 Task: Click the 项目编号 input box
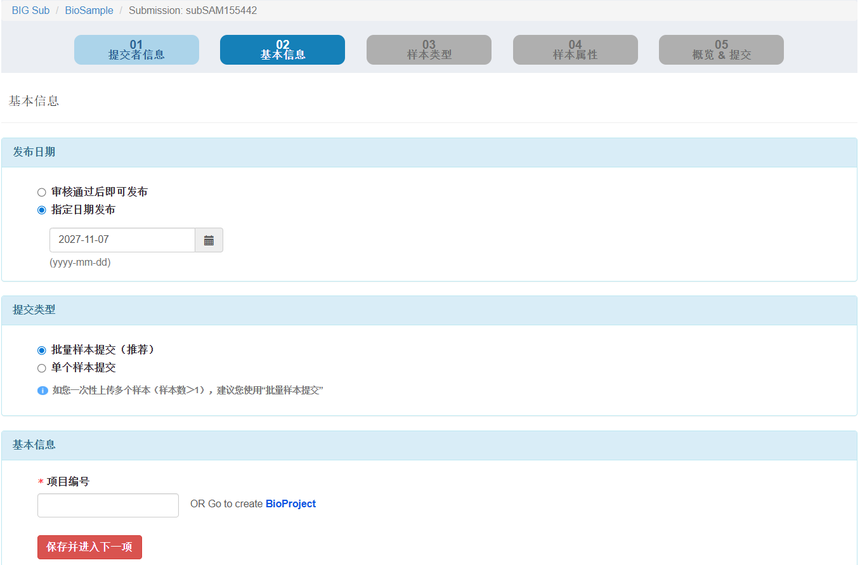coord(108,505)
